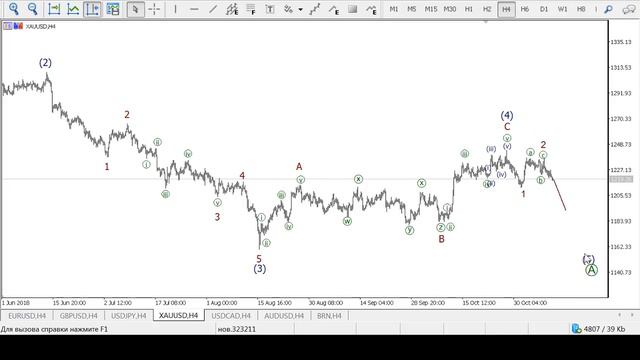
Task: Select the text label tool
Action: pyautogui.click(x=270, y=9)
